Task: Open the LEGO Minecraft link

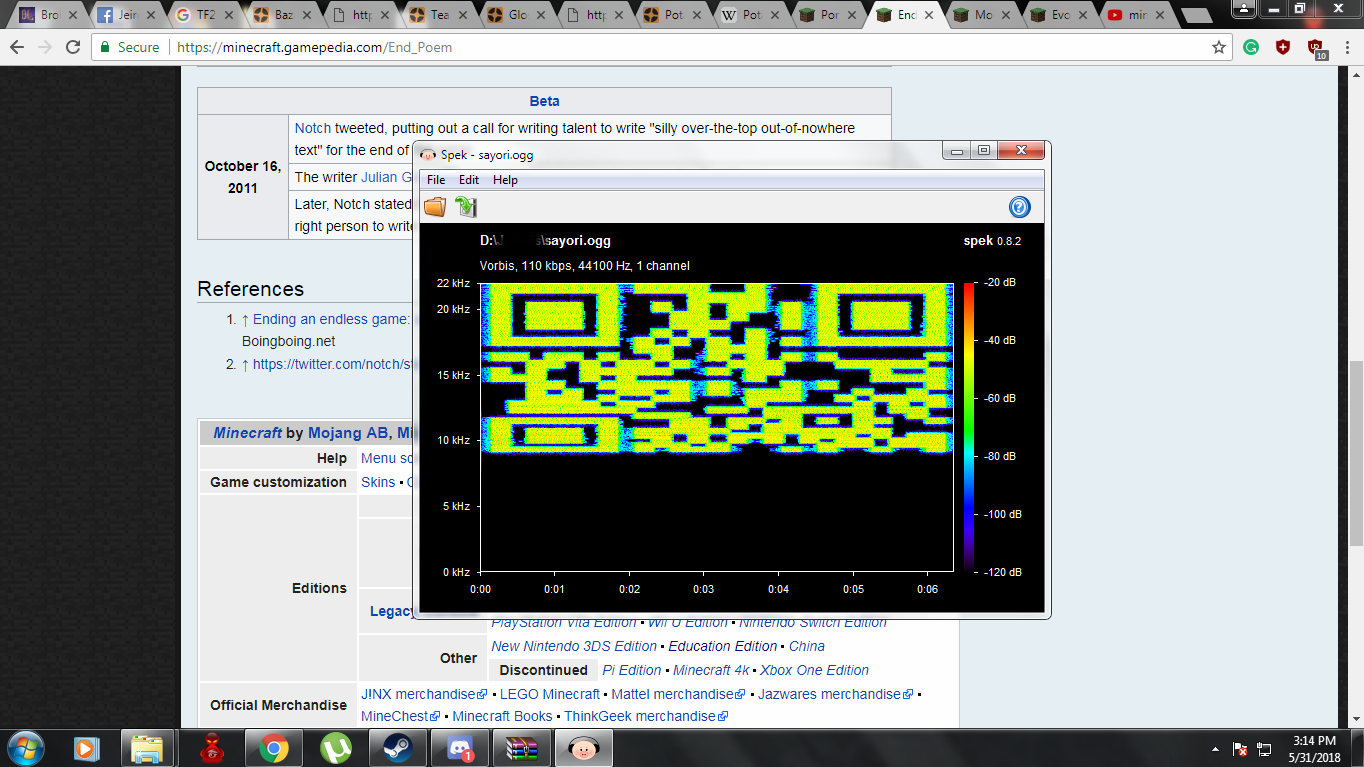Action: pyautogui.click(x=550, y=694)
